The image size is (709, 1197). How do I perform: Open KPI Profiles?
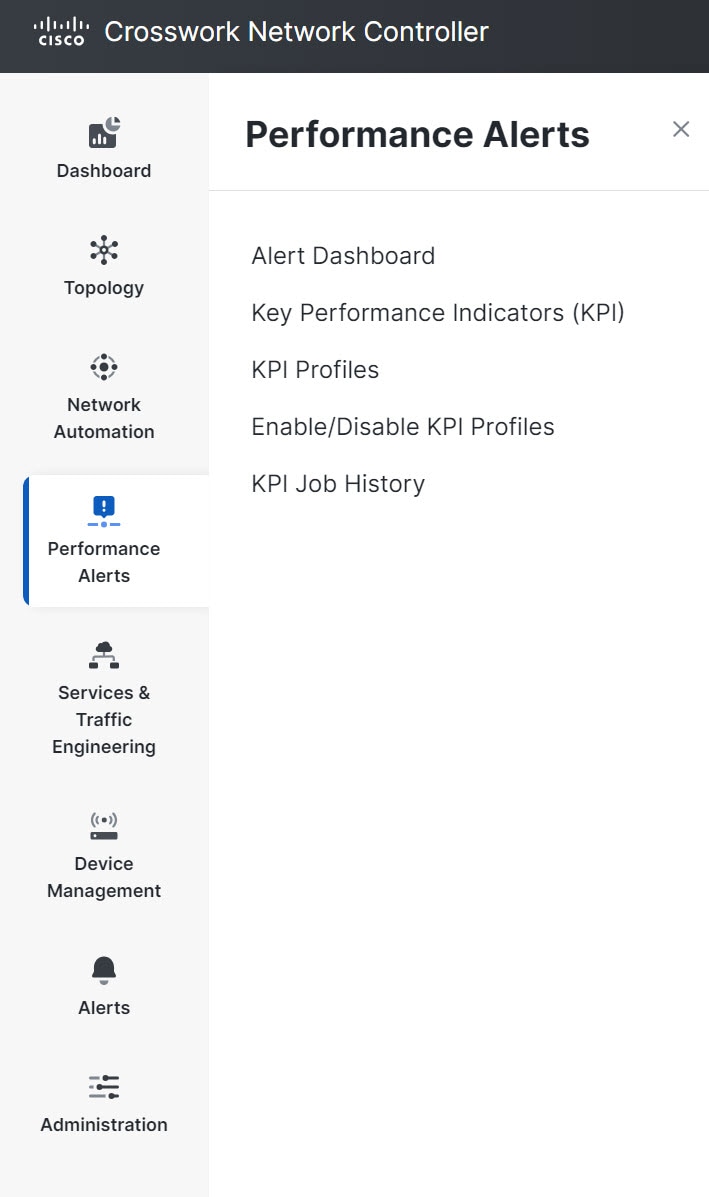[315, 369]
